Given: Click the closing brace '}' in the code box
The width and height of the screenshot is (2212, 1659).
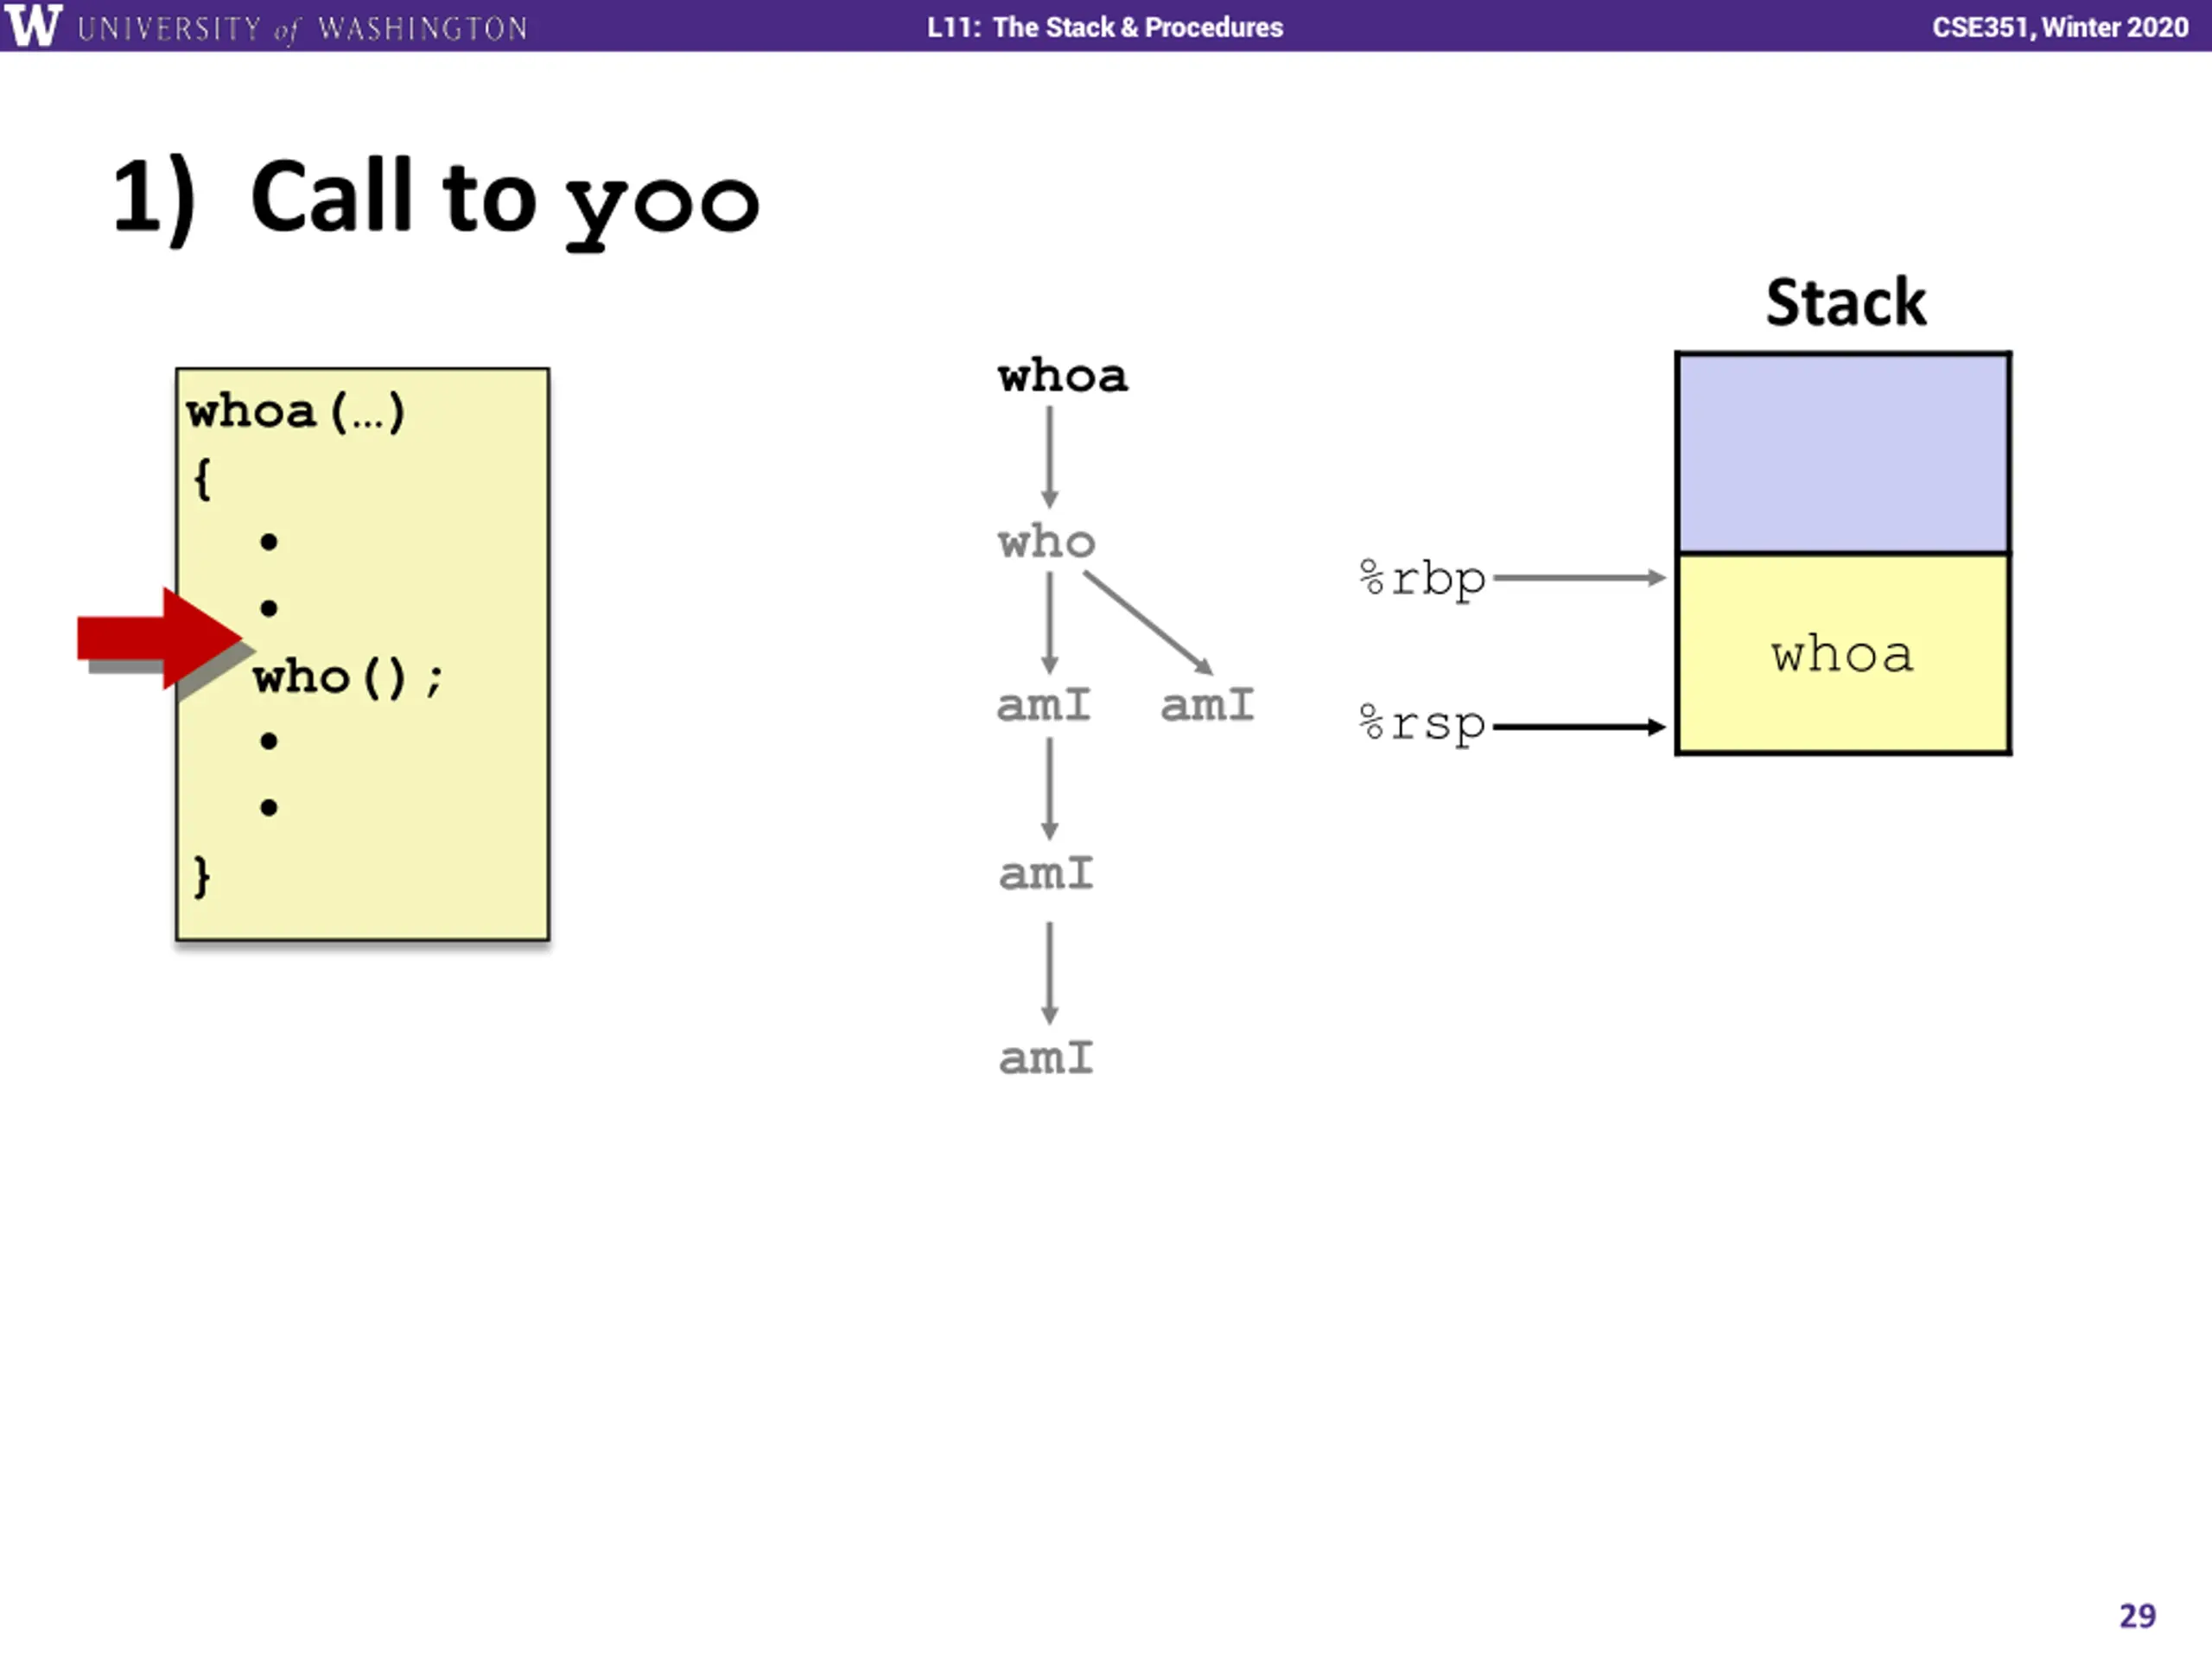Looking at the screenshot, I should [x=202, y=876].
